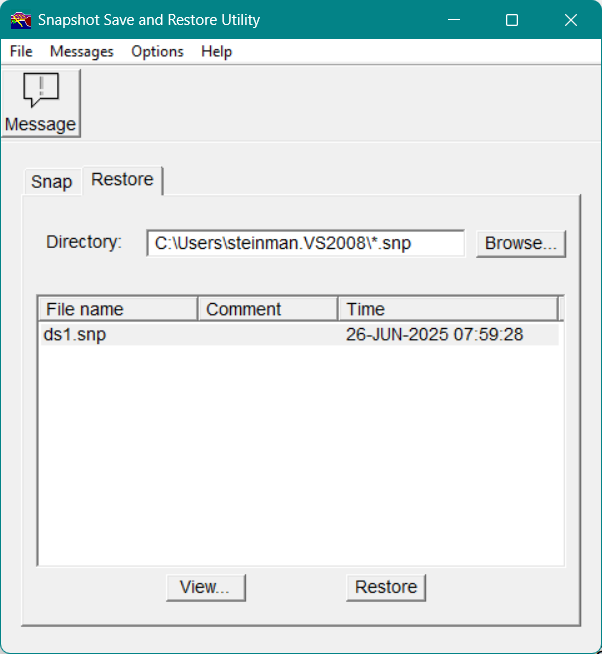This screenshot has width=602, height=654.
Task: Minimize the Snapshot utility window
Action: tap(455, 20)
